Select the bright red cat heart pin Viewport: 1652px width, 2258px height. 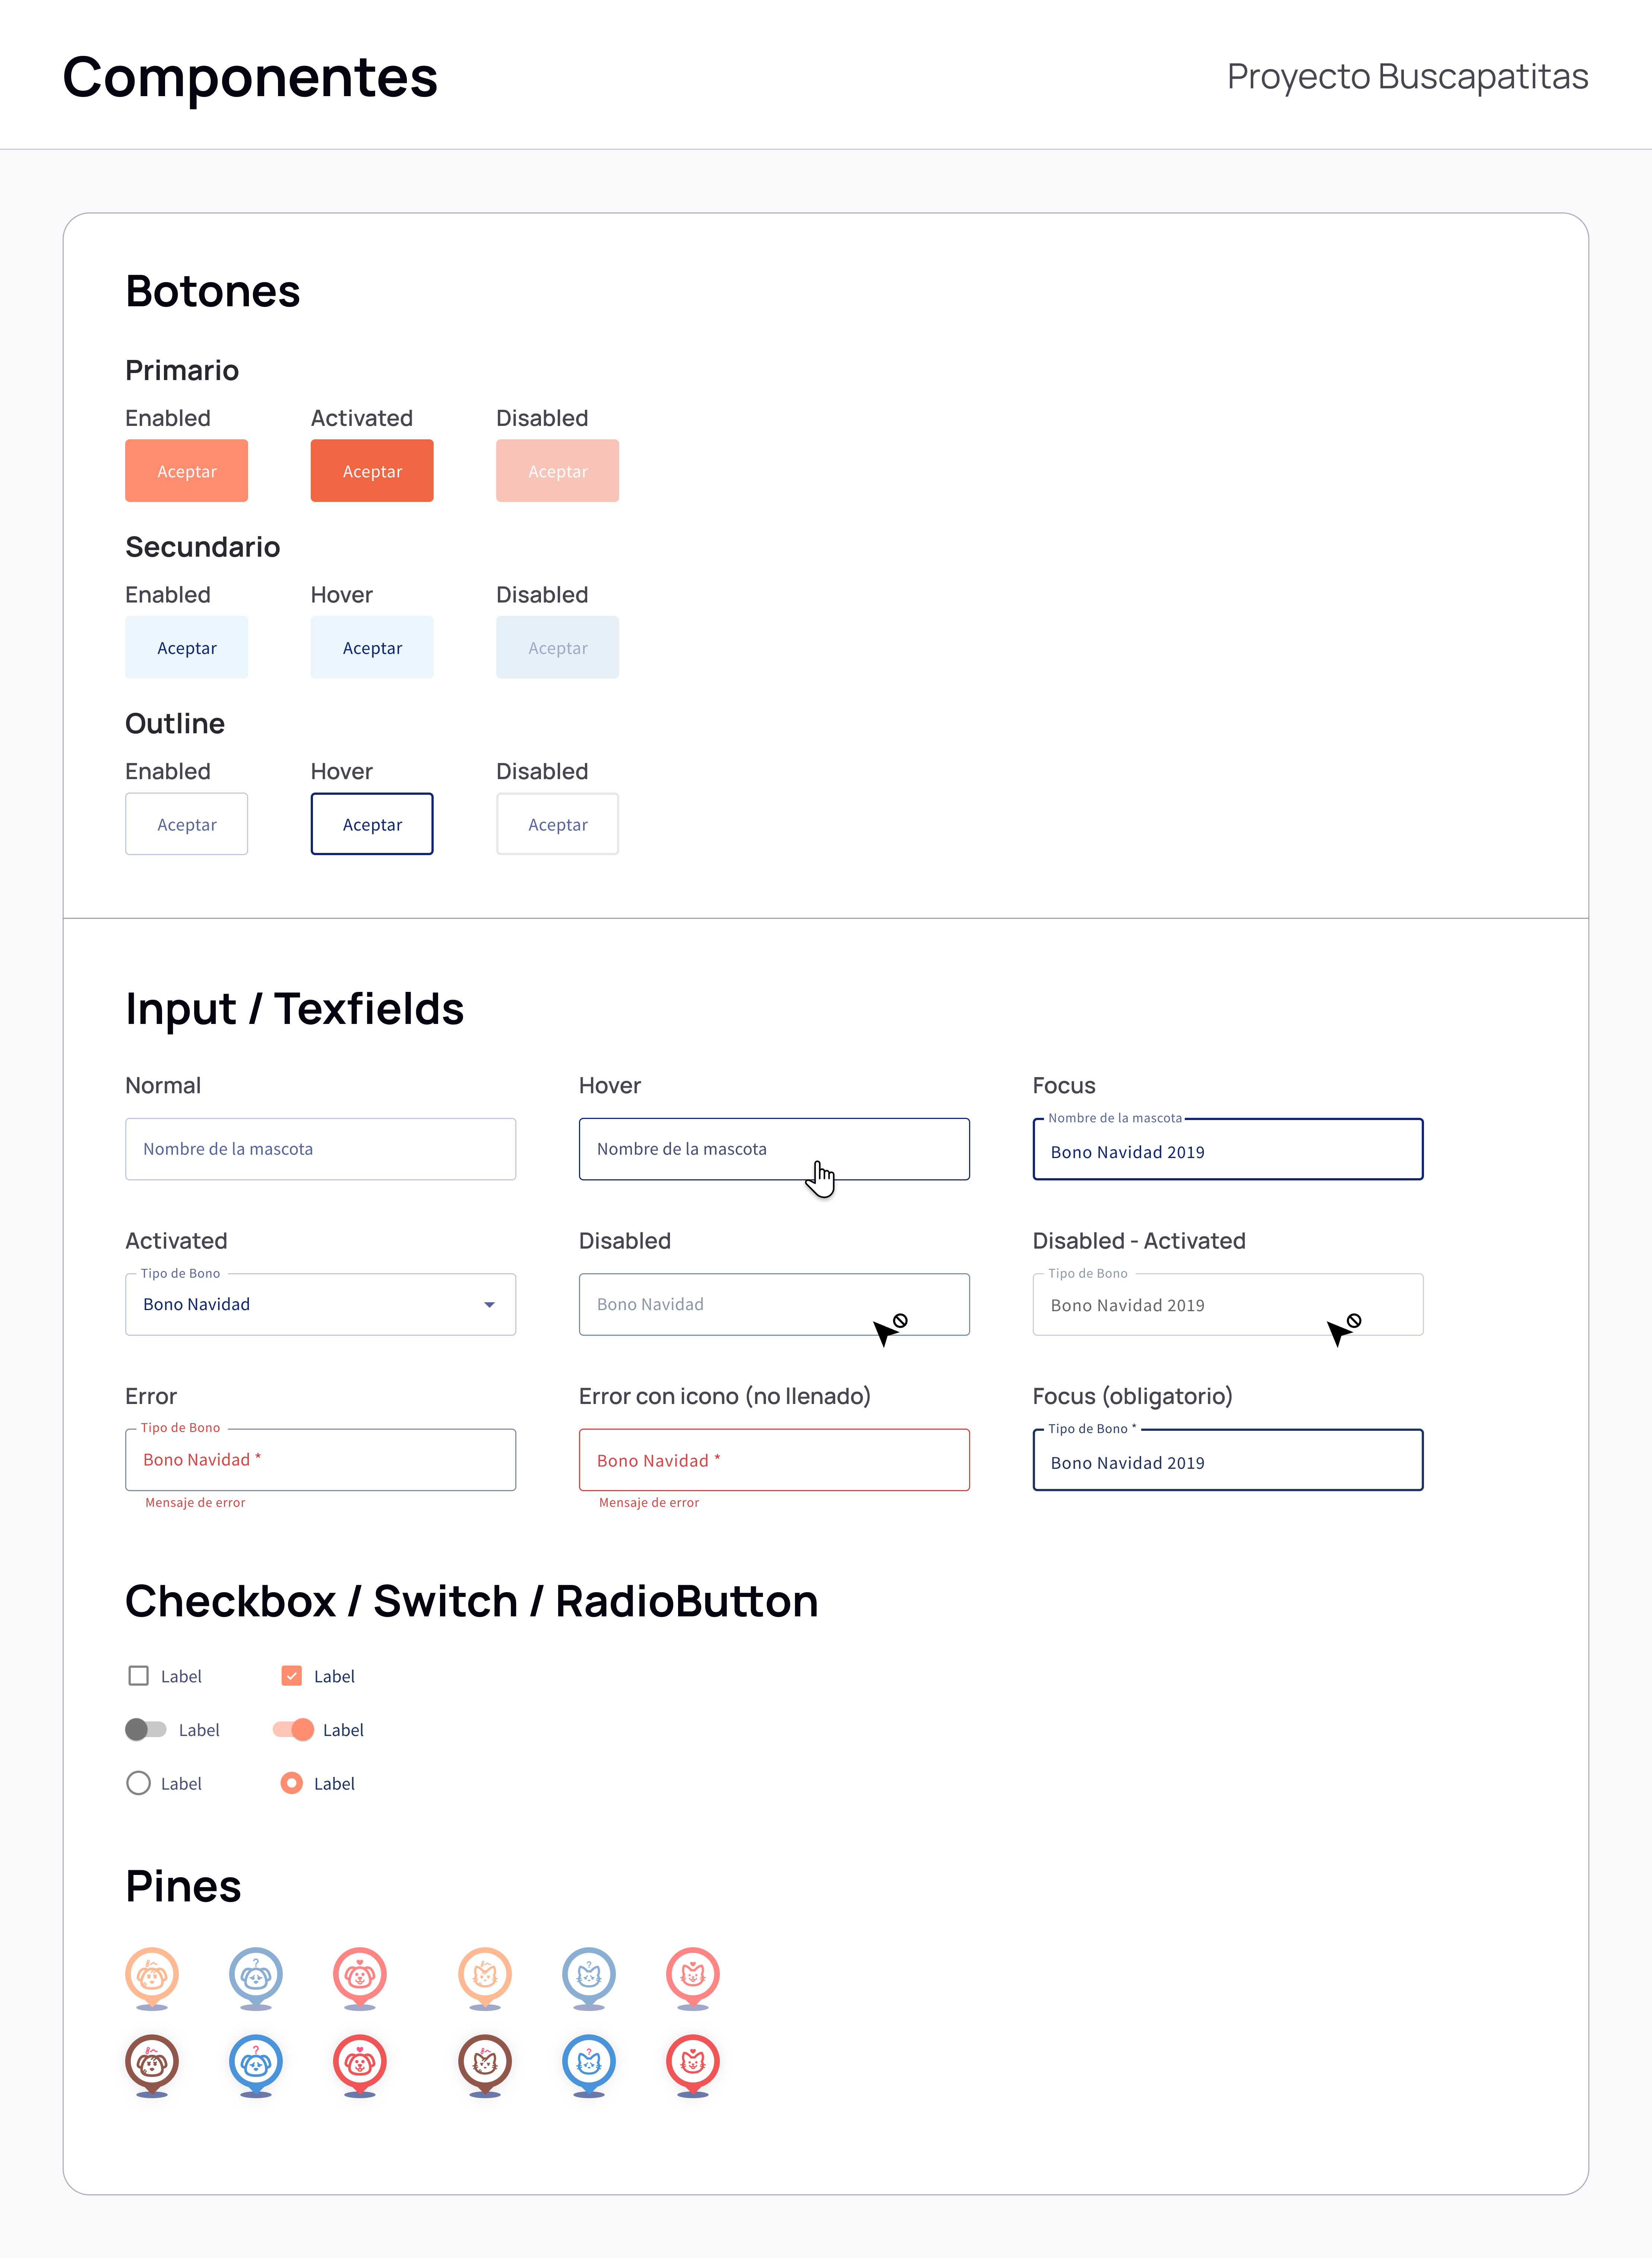[693, 2064]
